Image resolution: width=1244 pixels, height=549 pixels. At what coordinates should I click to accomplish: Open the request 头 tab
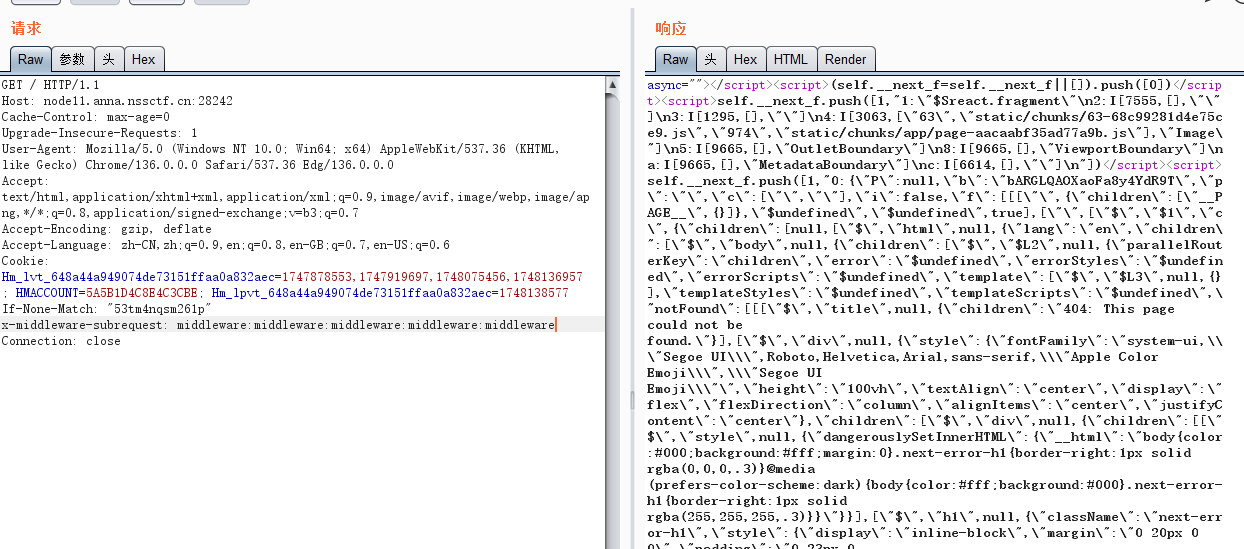109,59
